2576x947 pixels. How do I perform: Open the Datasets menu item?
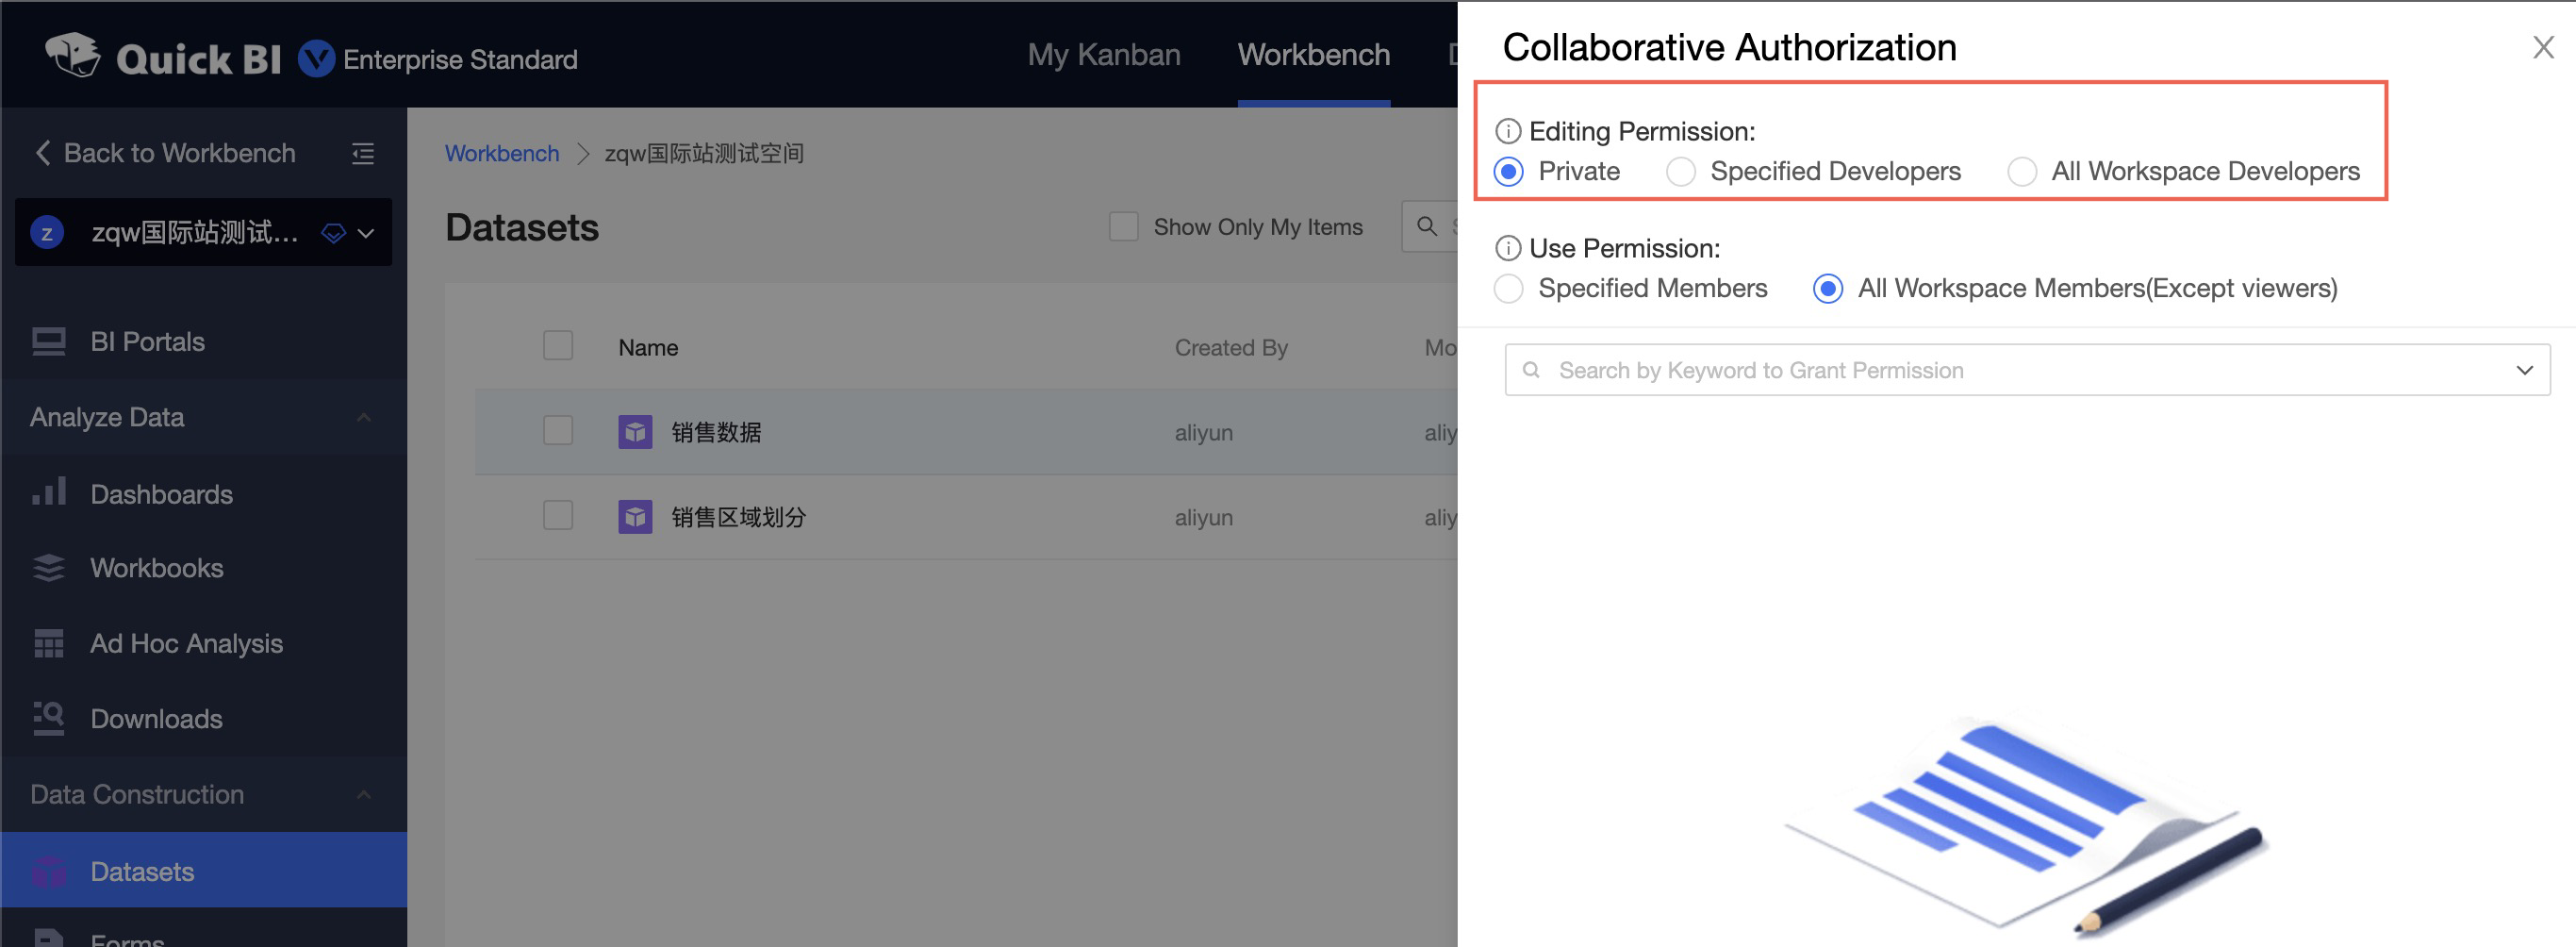point(141,871)
